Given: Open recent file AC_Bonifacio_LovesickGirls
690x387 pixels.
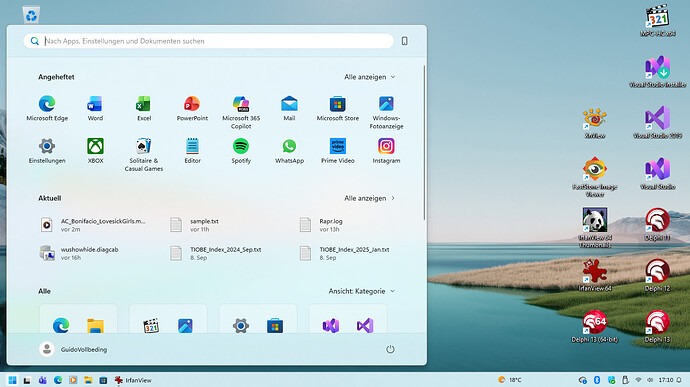Looking at the screenshot, I should [93, 225].
